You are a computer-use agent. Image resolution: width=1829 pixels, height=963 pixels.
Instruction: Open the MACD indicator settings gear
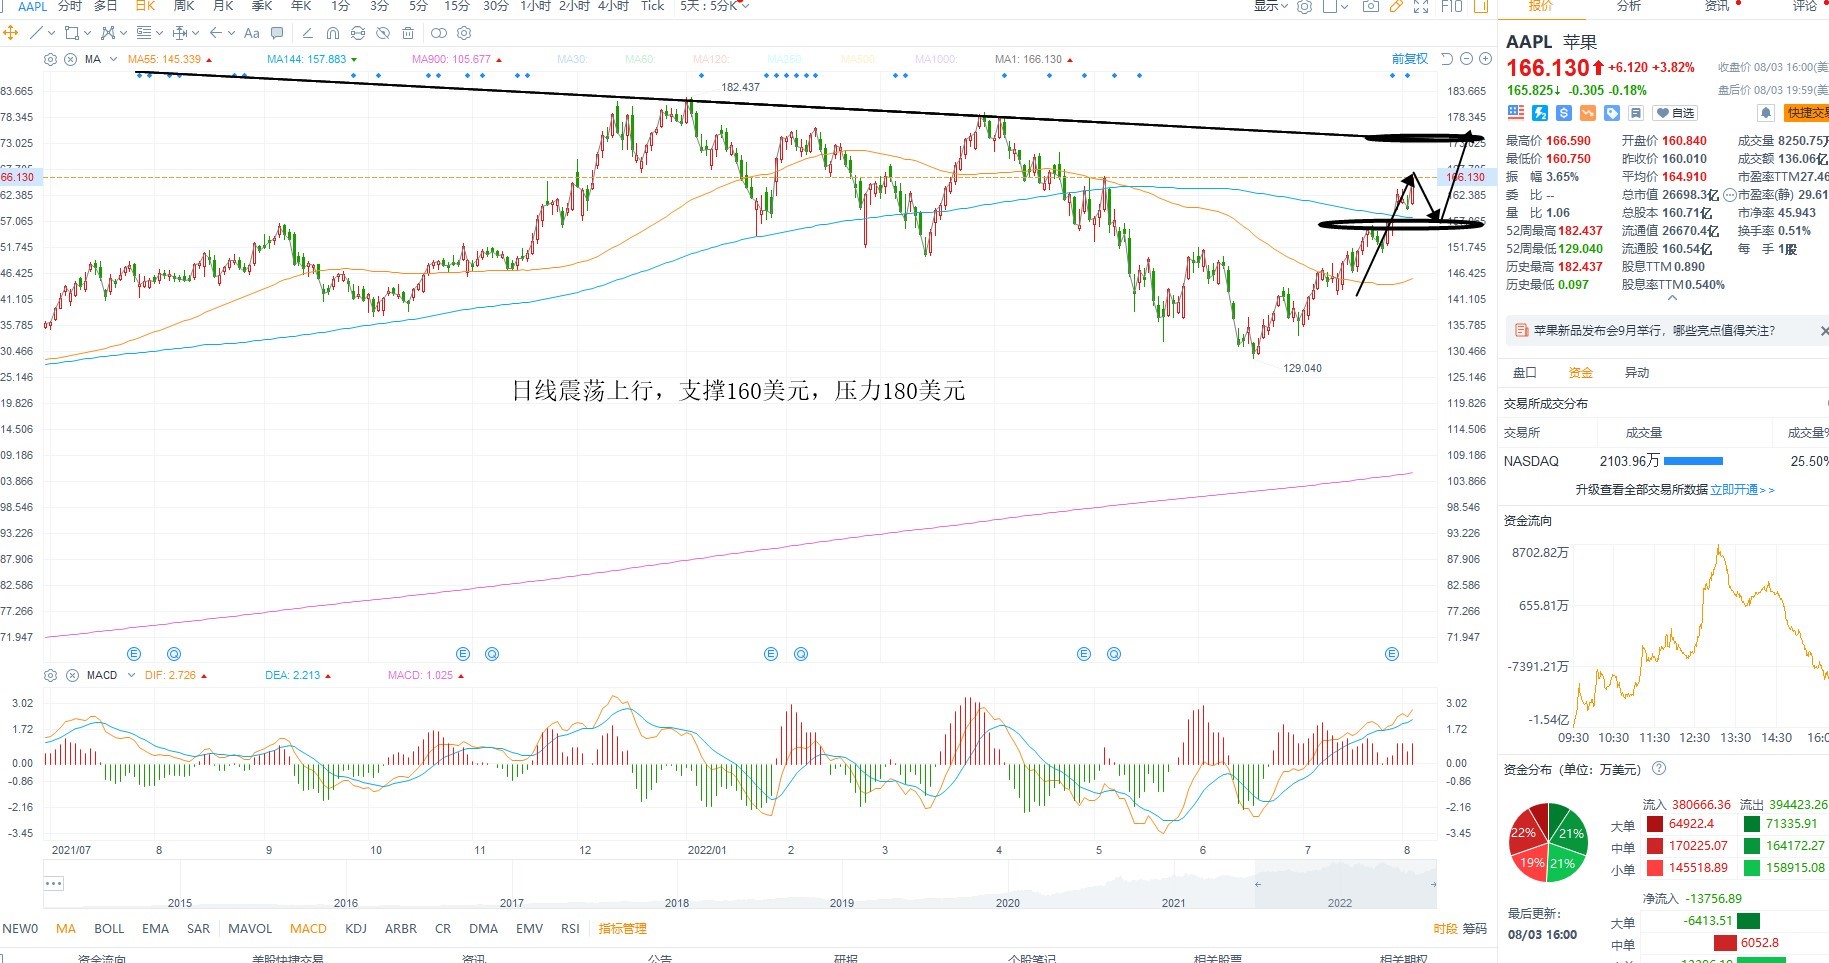(x=51, y=675)
